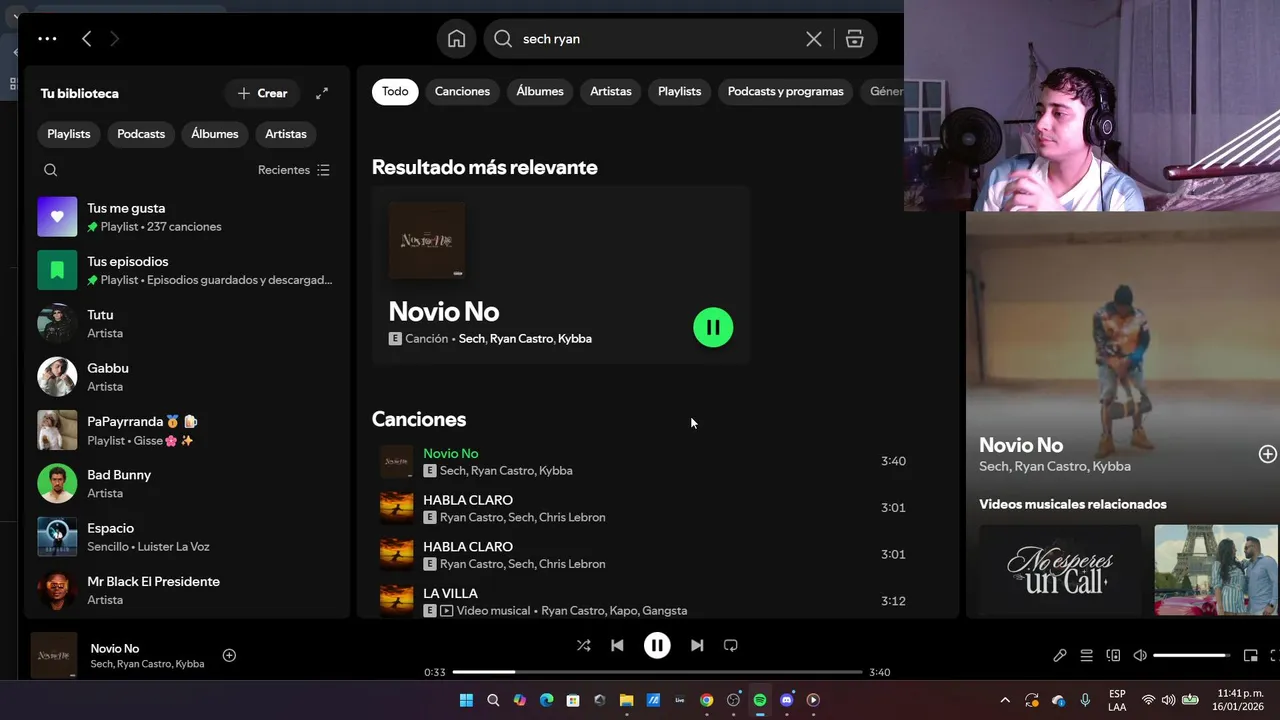Open the Crear menu
The image size is (1280, 720).
[x=262, y=93]
